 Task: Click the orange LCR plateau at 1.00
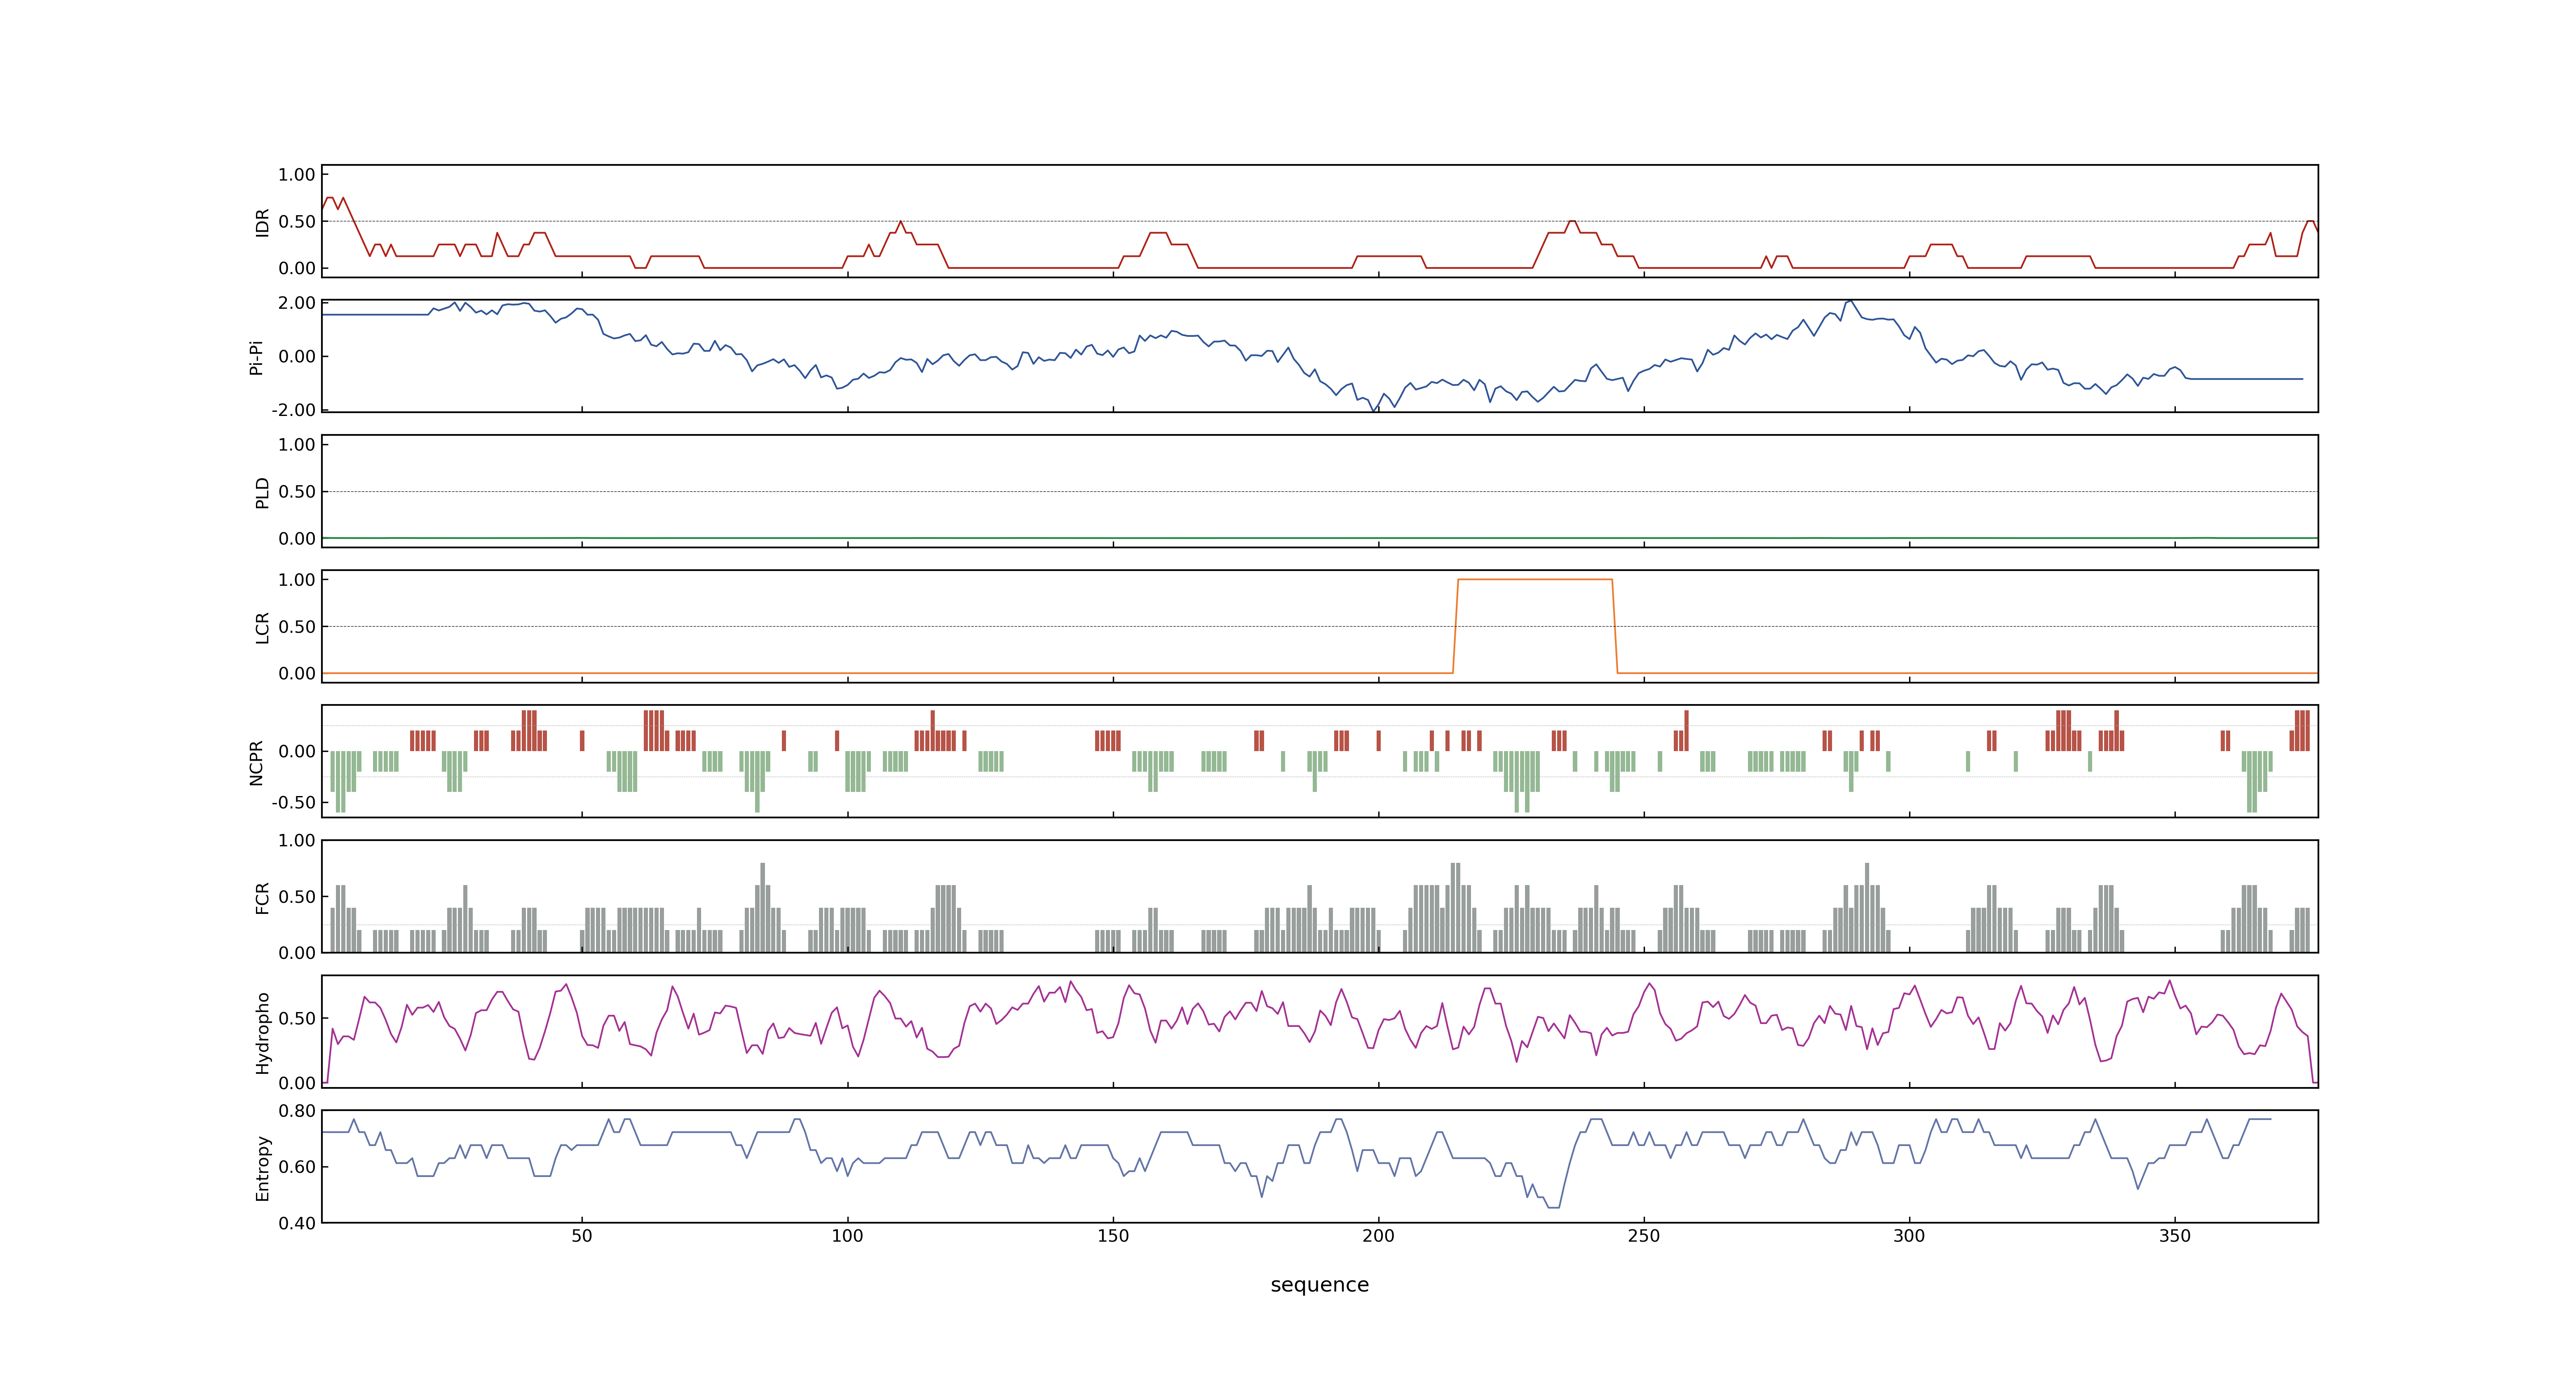(1535, 579)
